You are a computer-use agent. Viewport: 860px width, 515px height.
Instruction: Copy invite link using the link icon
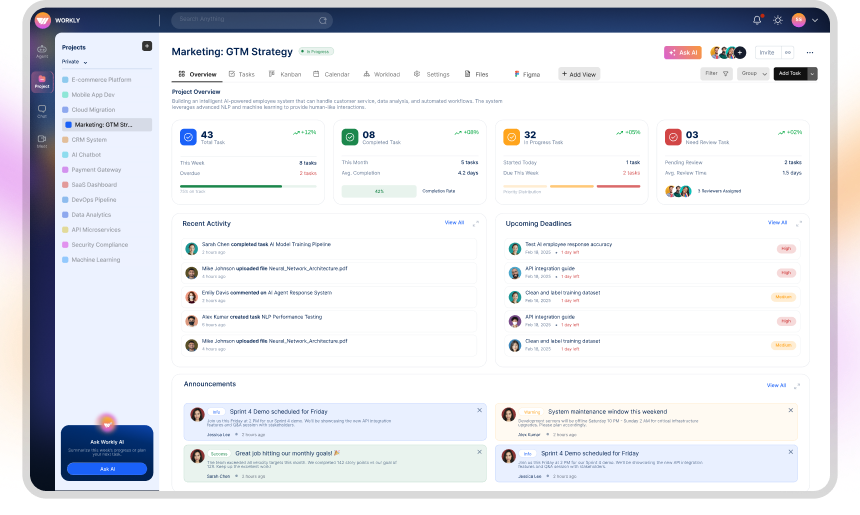(x=788, y=52)
